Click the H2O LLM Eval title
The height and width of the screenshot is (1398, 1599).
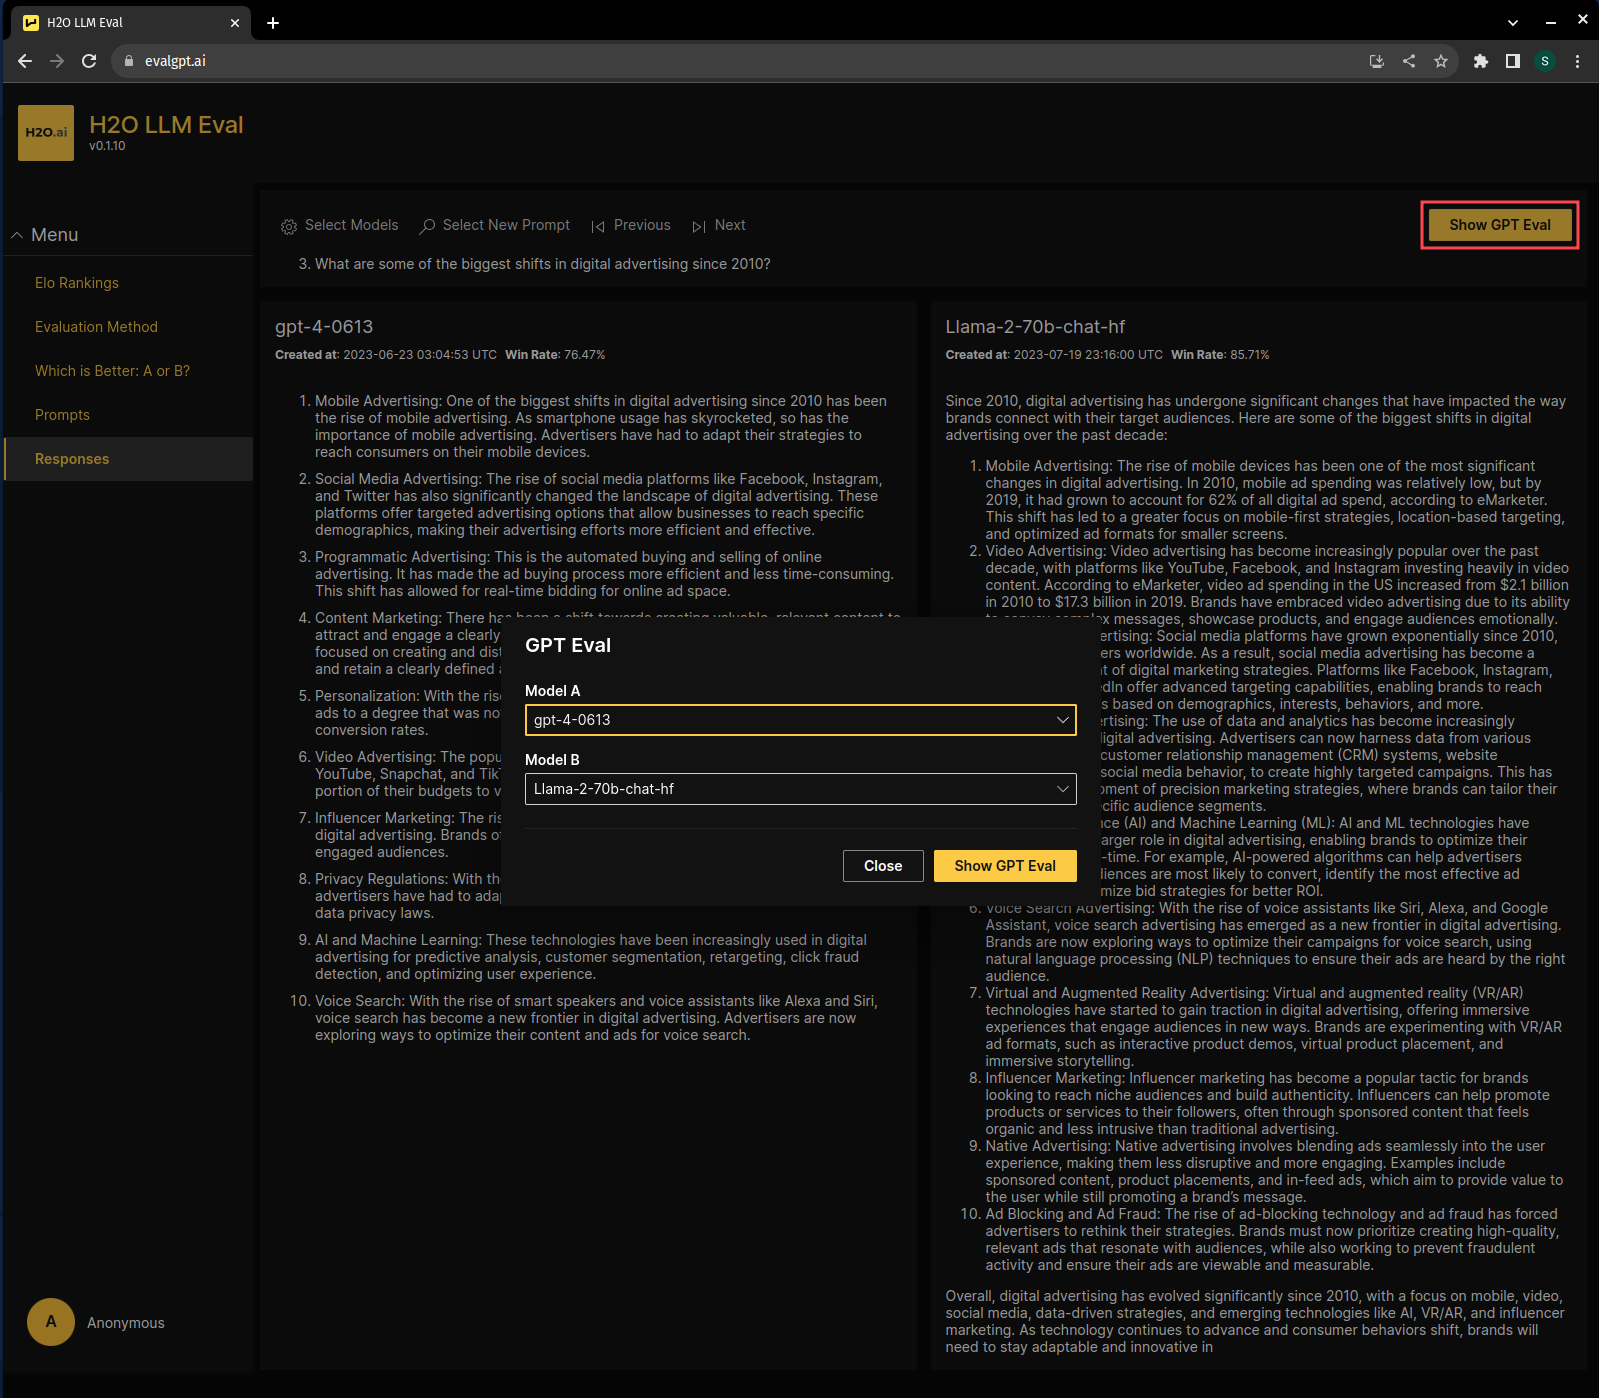(x=166, y=125)
